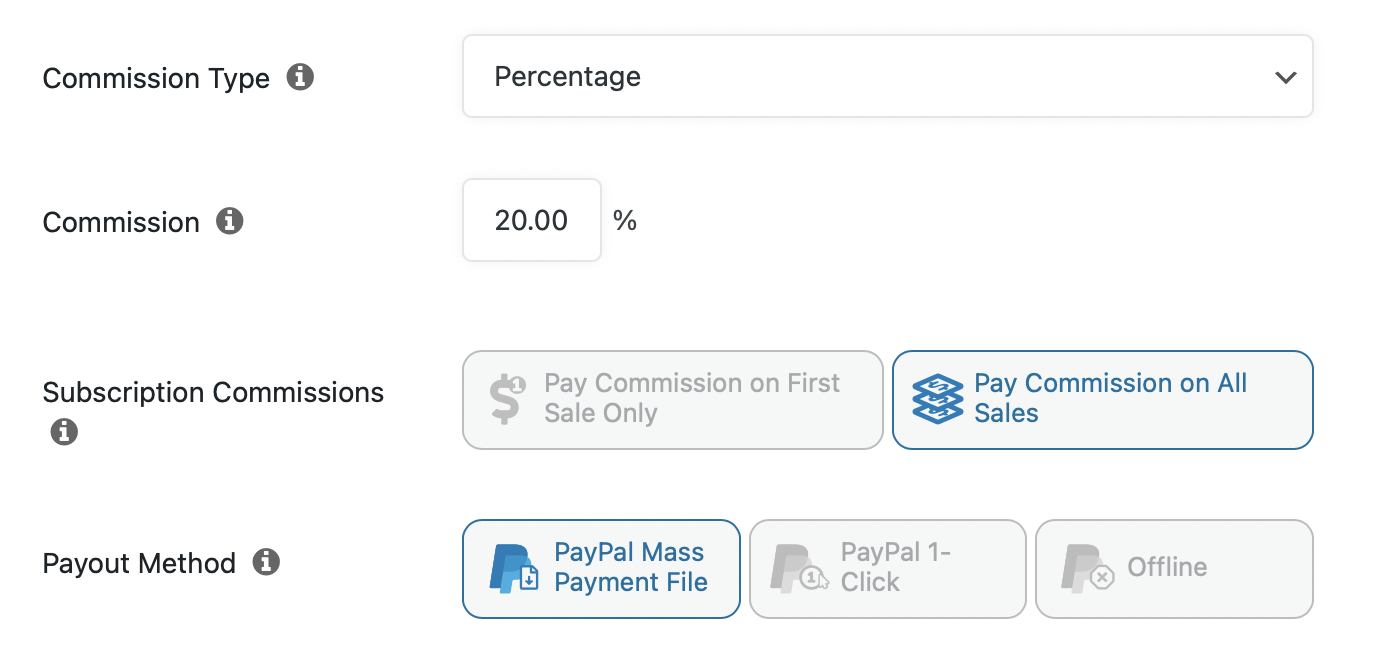Click the Commission Type dropdown chevron

click(x=1286, y=76)
